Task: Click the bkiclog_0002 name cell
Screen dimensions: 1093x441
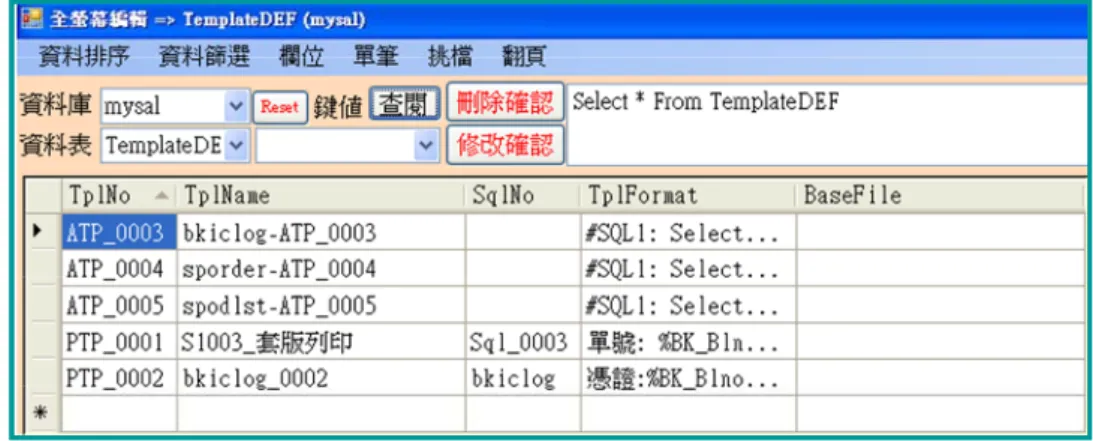Action: (x=321, y=378)
